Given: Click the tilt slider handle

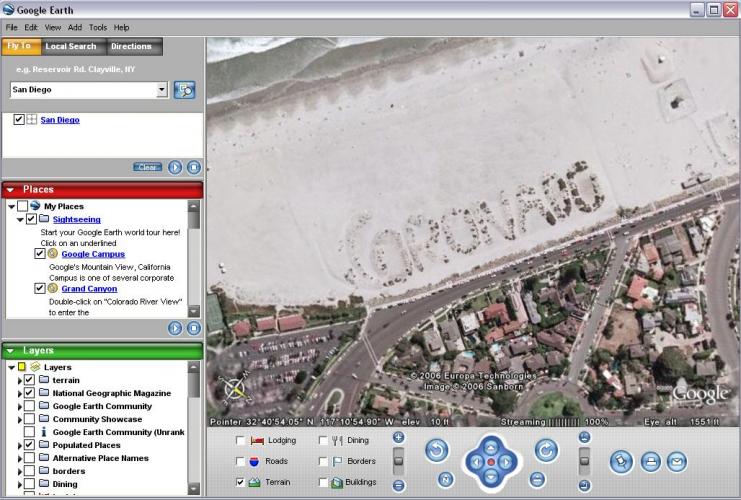Looking at the screenshot, I should coord(585,461).
